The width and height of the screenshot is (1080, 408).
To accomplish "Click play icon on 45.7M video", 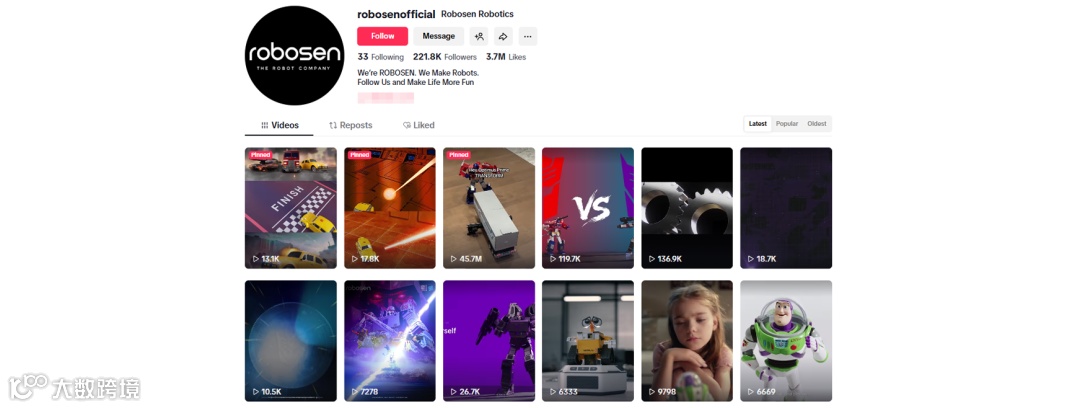I will [x=454, y=259].
